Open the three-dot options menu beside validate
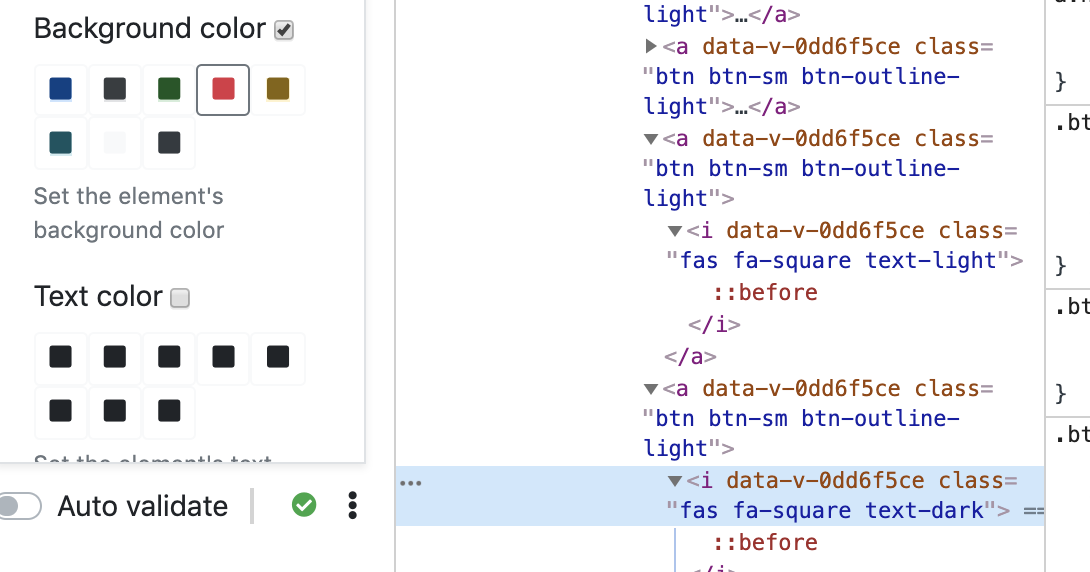 pos(352,505)
